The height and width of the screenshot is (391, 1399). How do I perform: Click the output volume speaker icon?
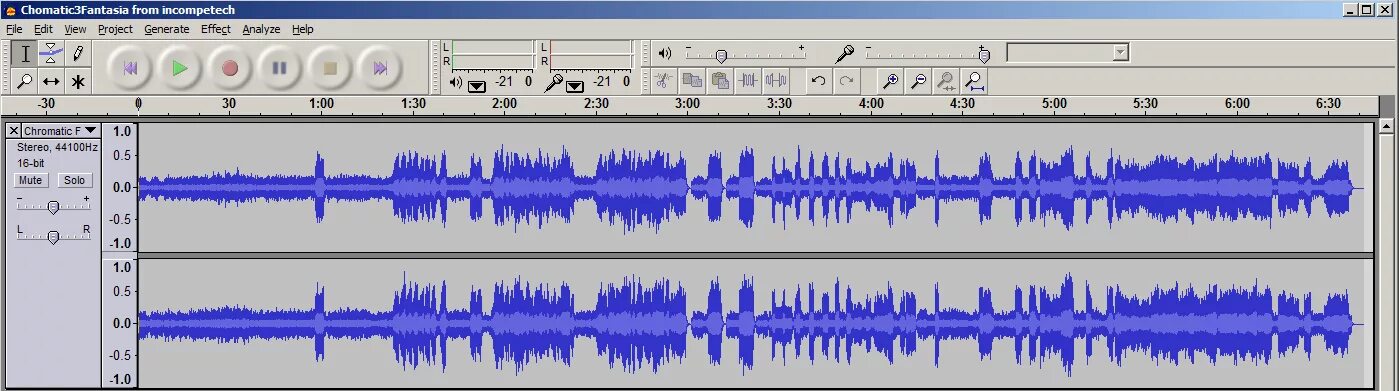pyautogui.click(x=666, y=53)
